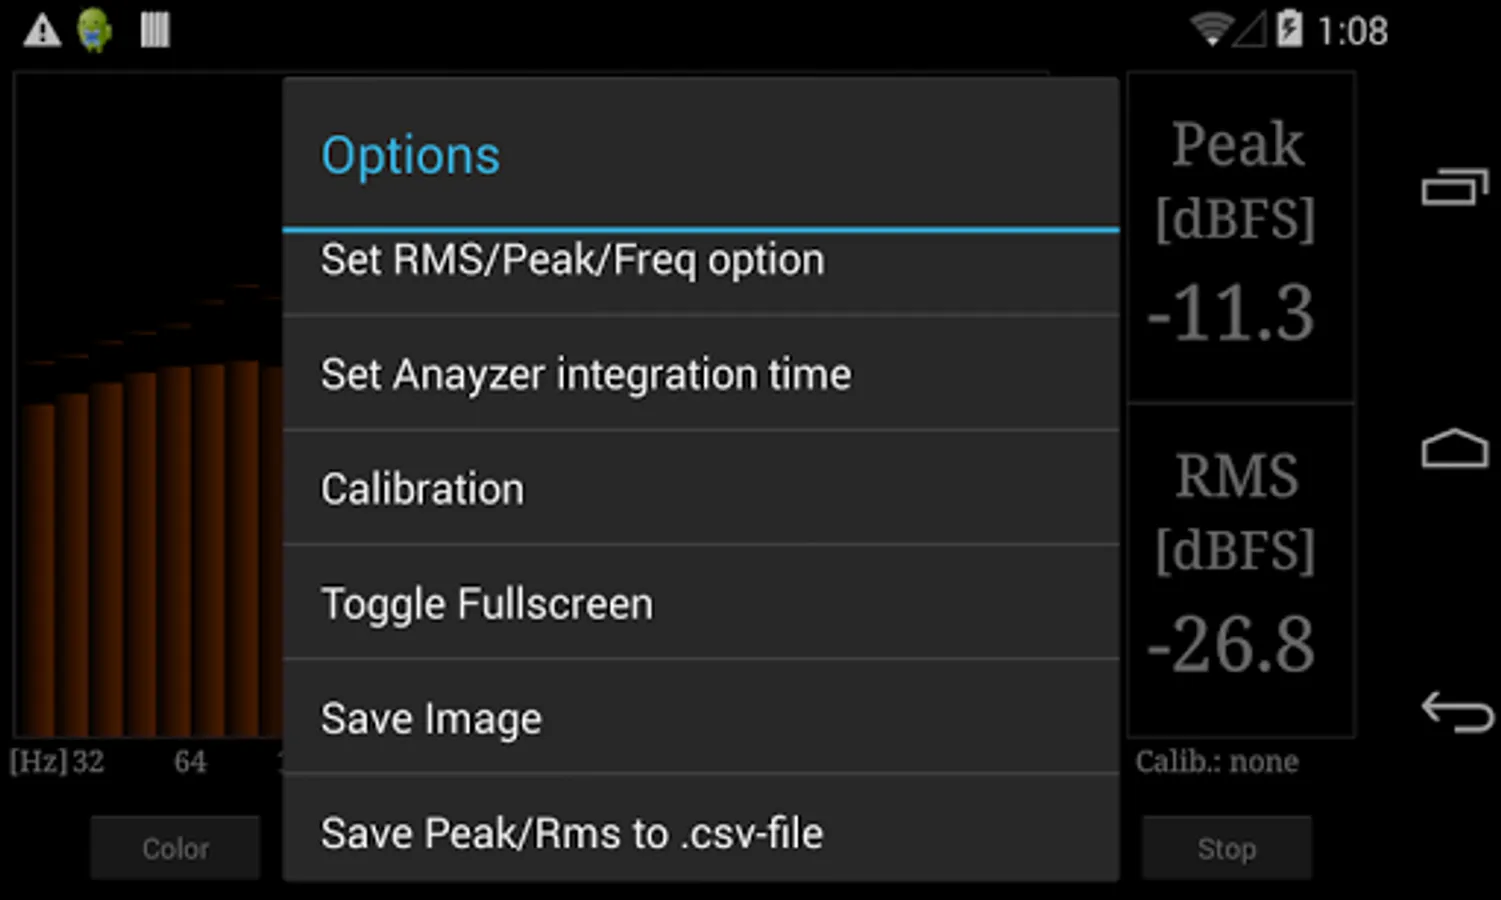Choose Toggle Fullscreen from Options
Viewport: 1501px width, 900px height.
700,604
